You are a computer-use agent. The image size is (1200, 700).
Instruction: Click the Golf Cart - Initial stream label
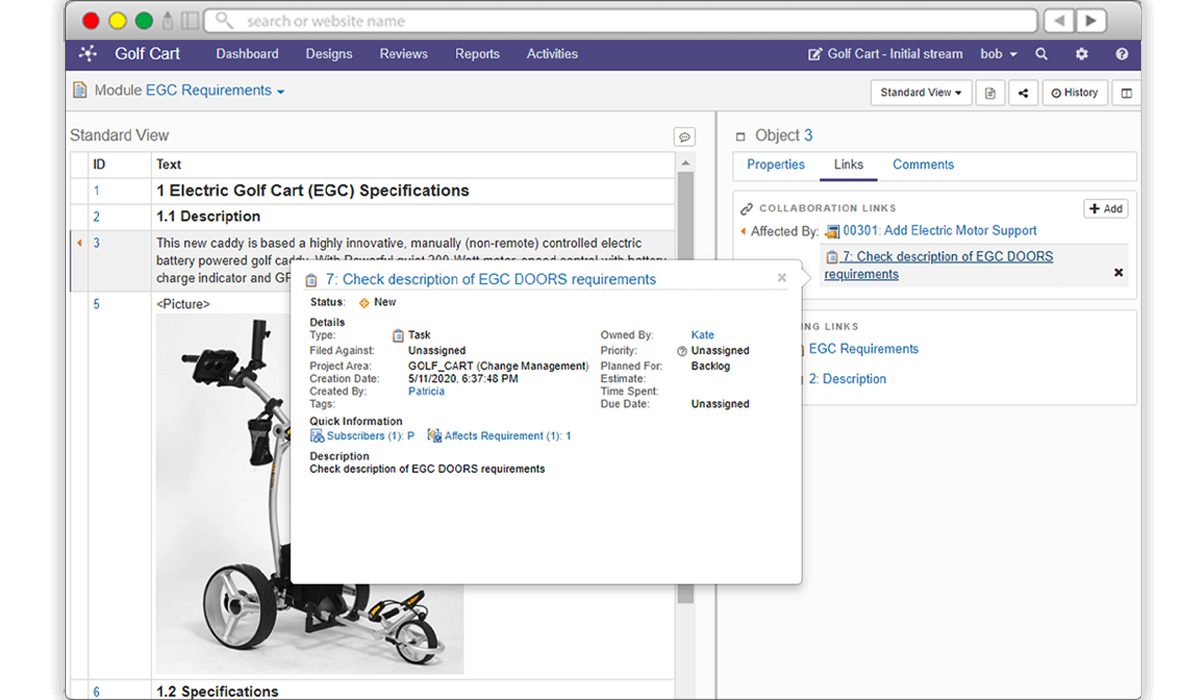895,54
